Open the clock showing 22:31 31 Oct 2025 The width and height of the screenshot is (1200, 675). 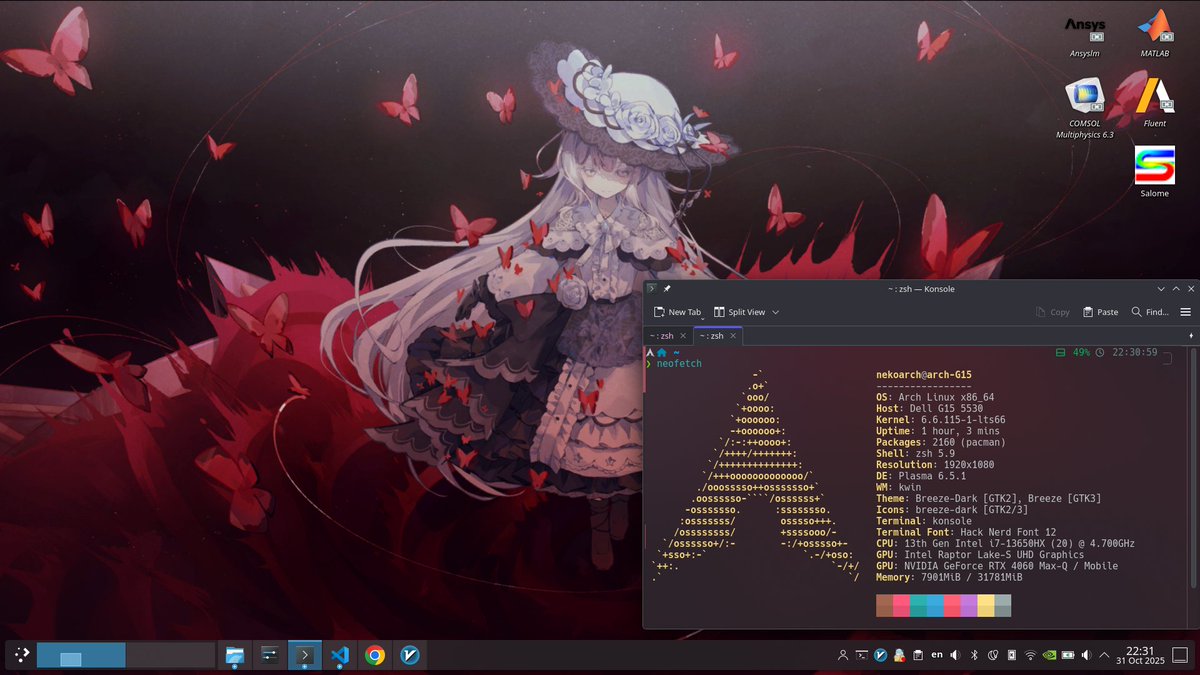pyautogui.click(x=1140, y=655)
